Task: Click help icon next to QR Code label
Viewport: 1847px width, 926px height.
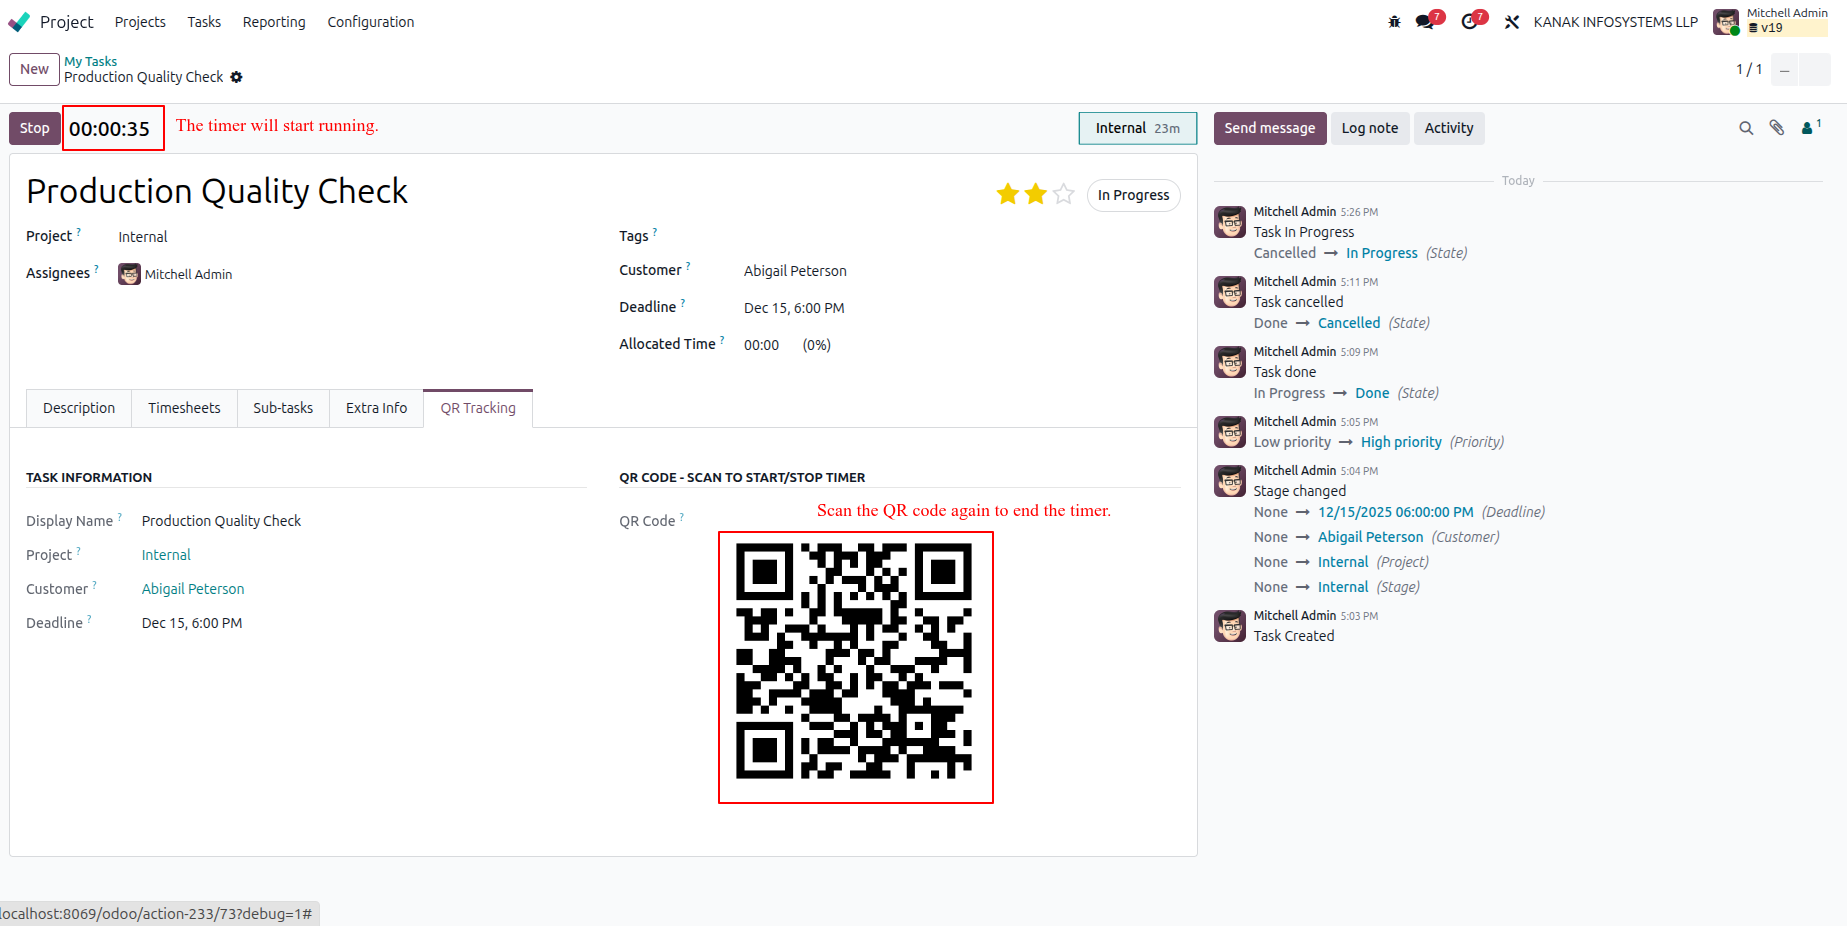Action: point(682,517)
